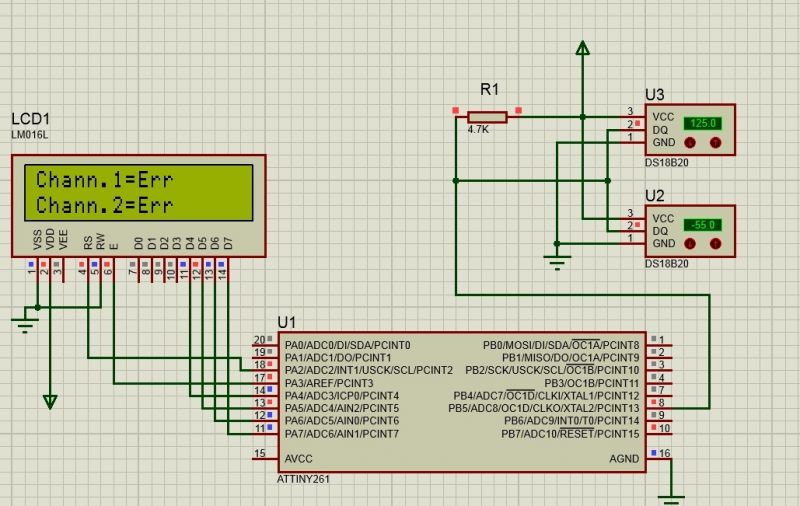This screenshot has height=506, width=800.
Task: Click the downward arrow terminal below the LCD
Action: coord(50,401)
